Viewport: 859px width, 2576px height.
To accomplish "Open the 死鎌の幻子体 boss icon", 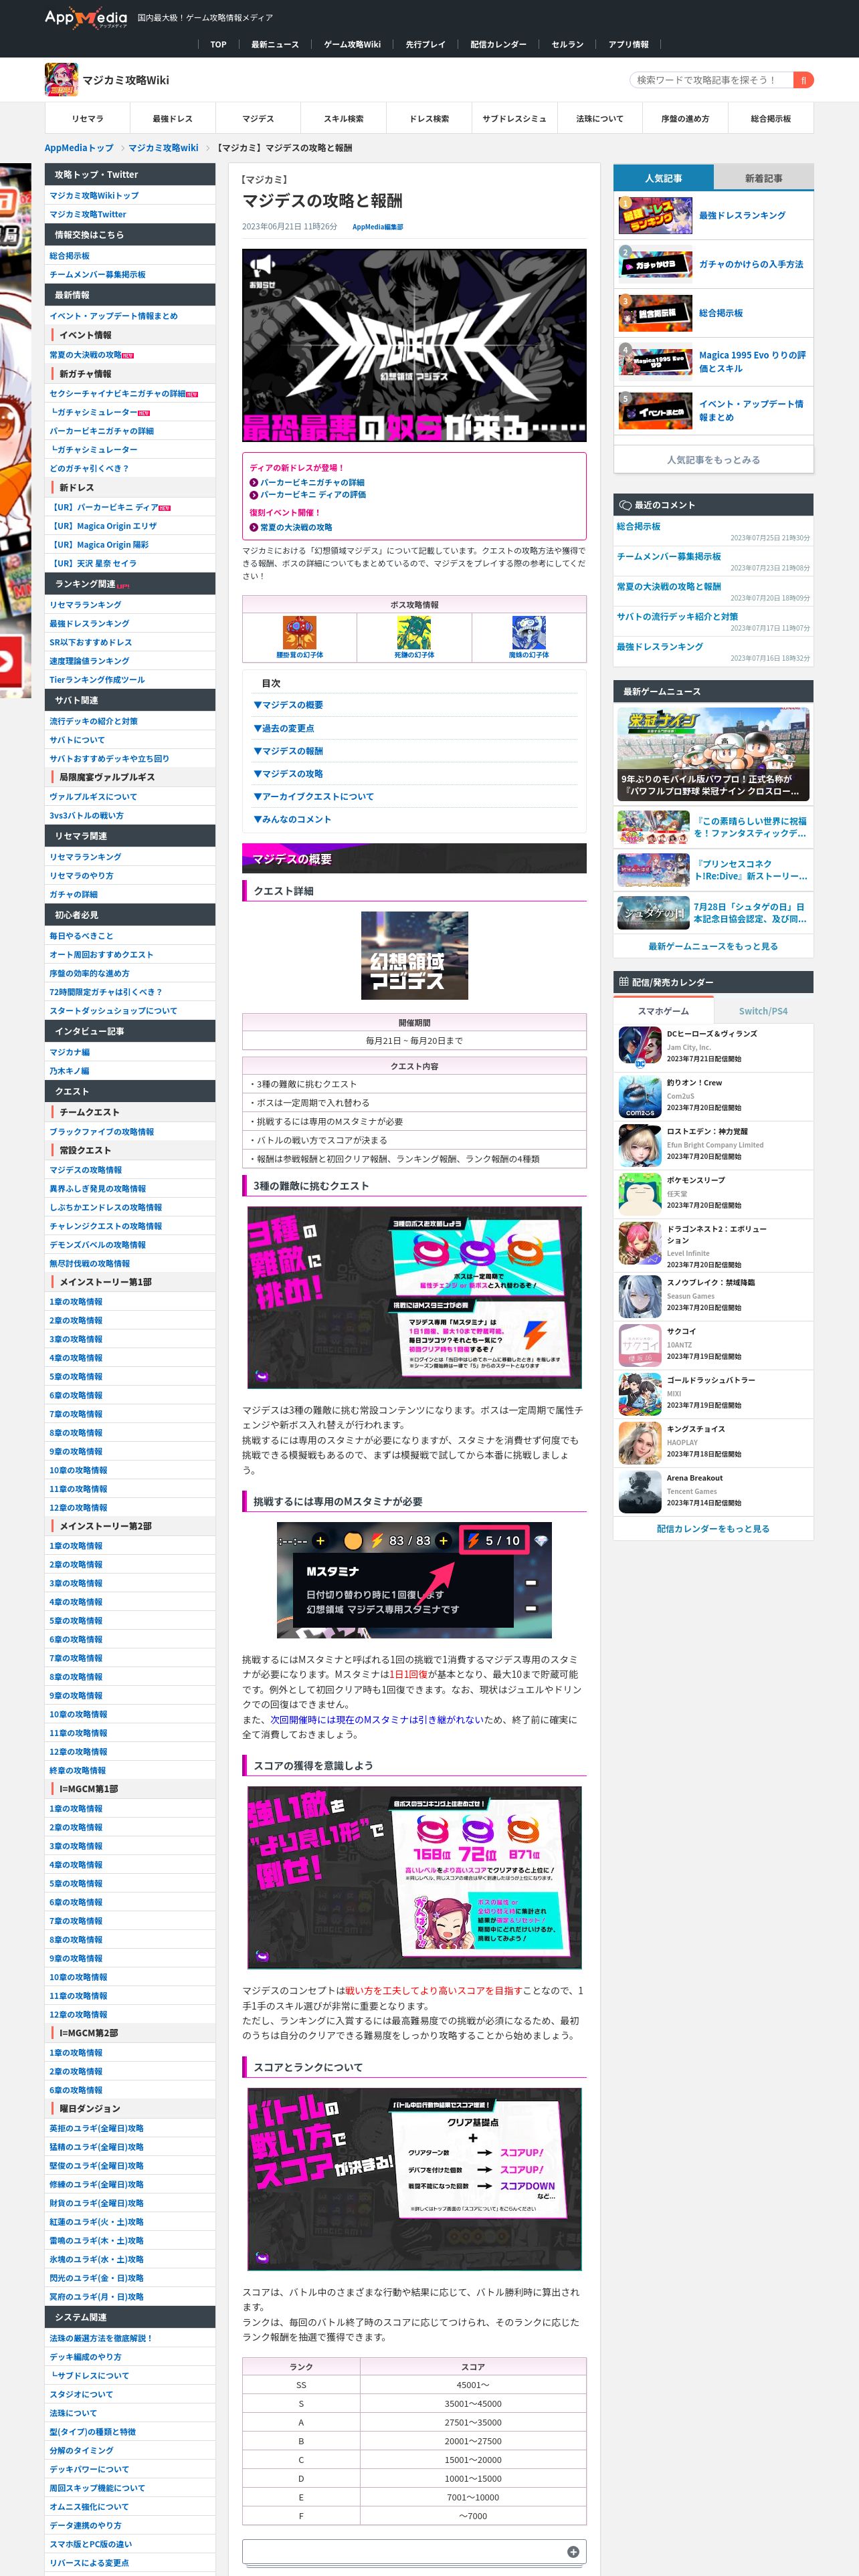I will tap(414, 633).
